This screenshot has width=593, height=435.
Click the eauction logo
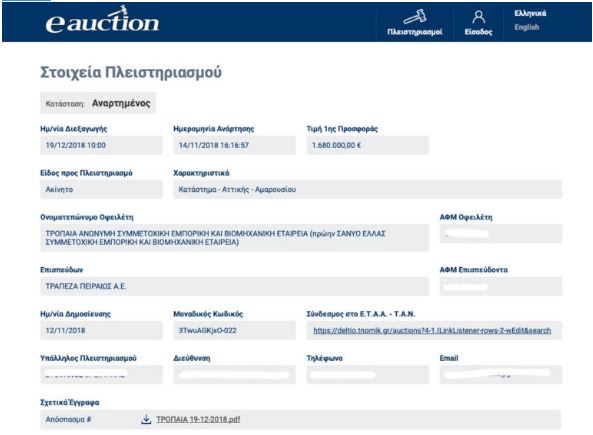[x=102, y=20]
